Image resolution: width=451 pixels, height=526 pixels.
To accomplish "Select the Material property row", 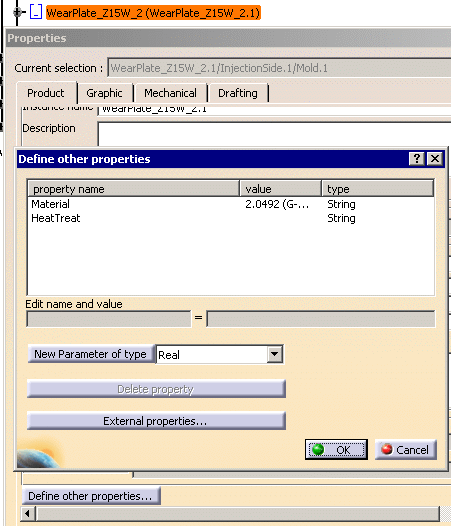I will point(231,204).
